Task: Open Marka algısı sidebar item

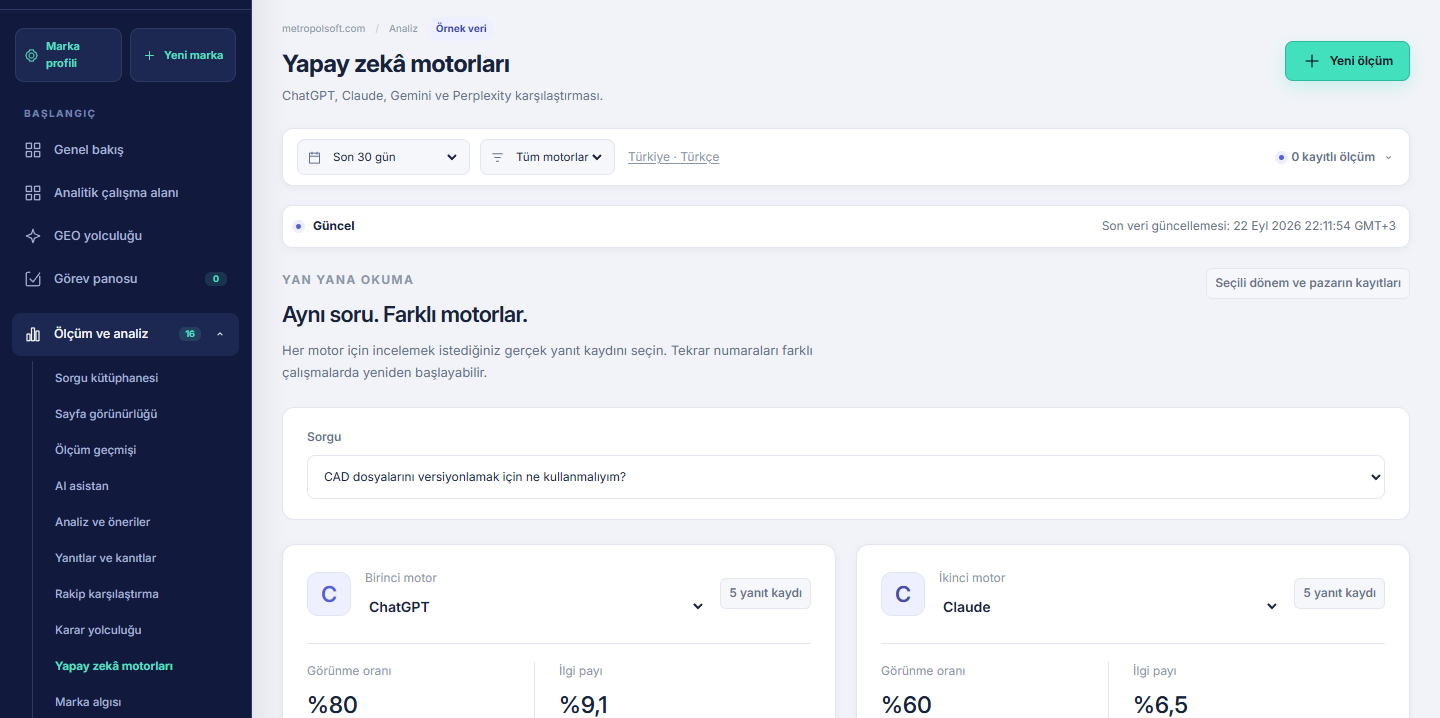Action: (88, 702)
